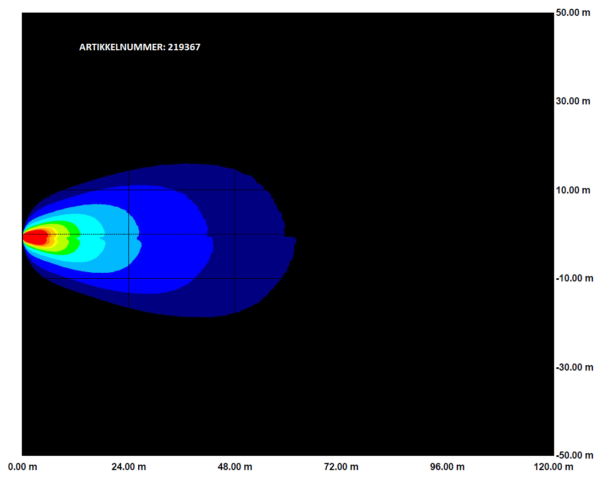
Task: Select the 30.00 m y-axis label
Action: 576,101
